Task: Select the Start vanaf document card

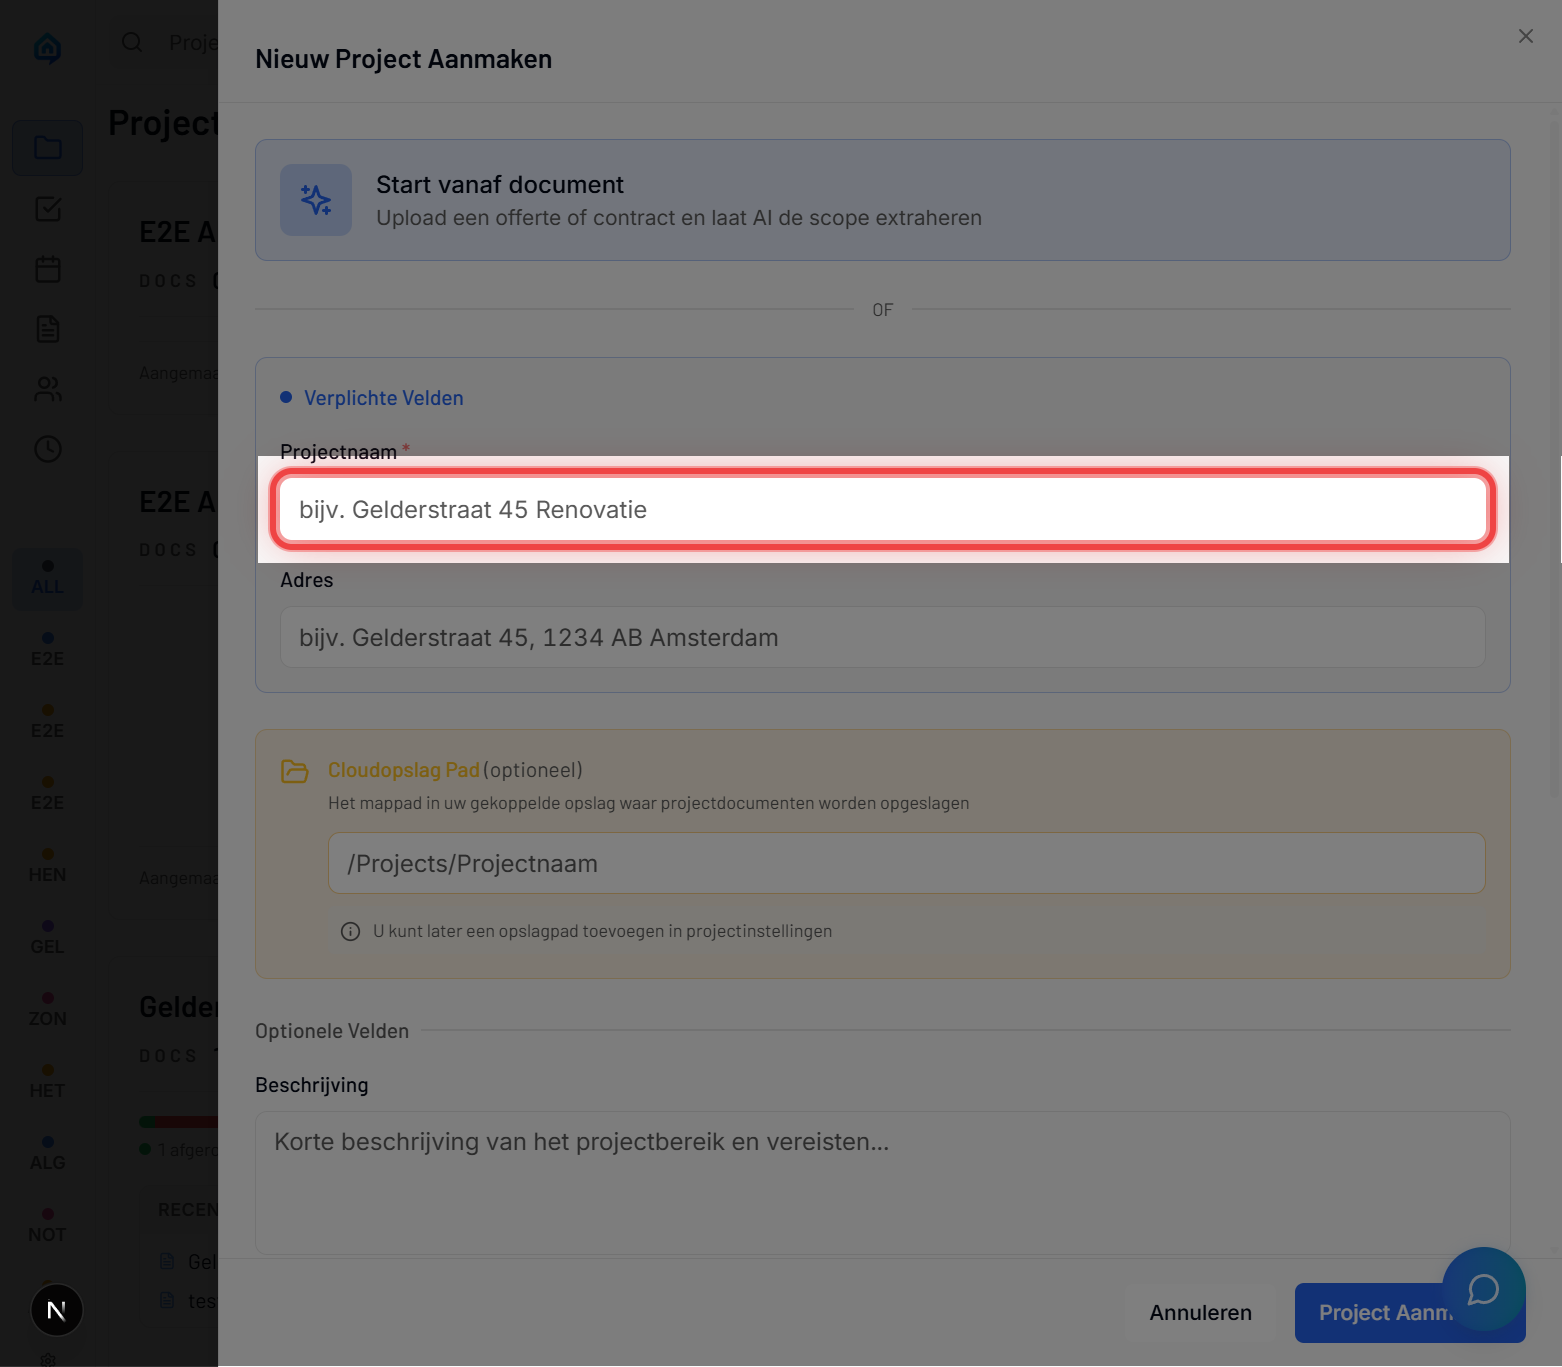Action: 882,200
